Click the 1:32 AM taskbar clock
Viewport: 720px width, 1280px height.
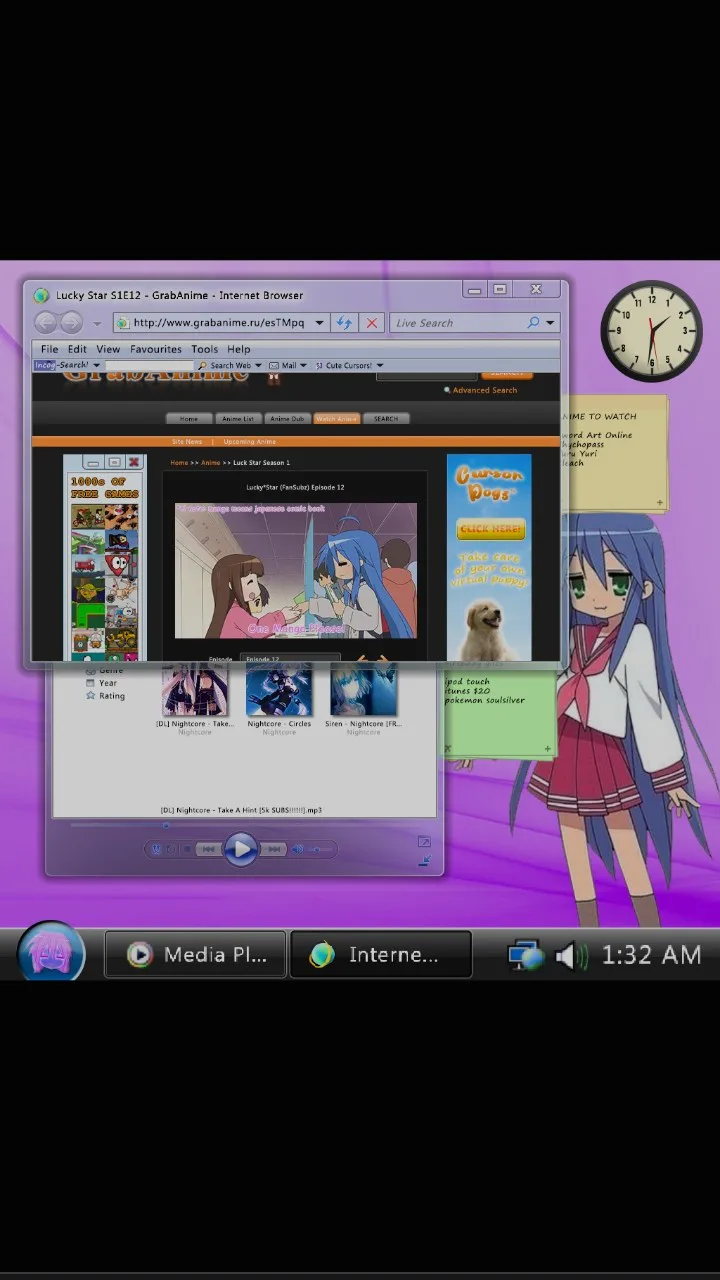click(x=651, y=955)
